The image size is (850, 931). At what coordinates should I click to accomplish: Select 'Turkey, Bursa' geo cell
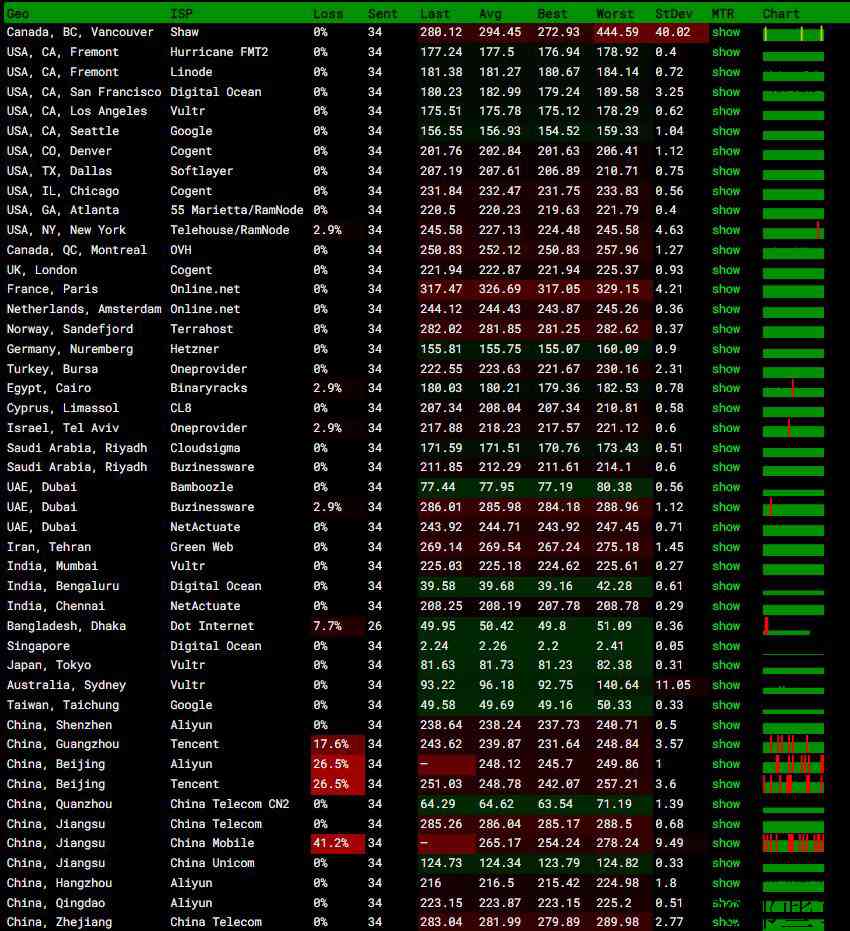pyautogui.click(x=52, y=369)
